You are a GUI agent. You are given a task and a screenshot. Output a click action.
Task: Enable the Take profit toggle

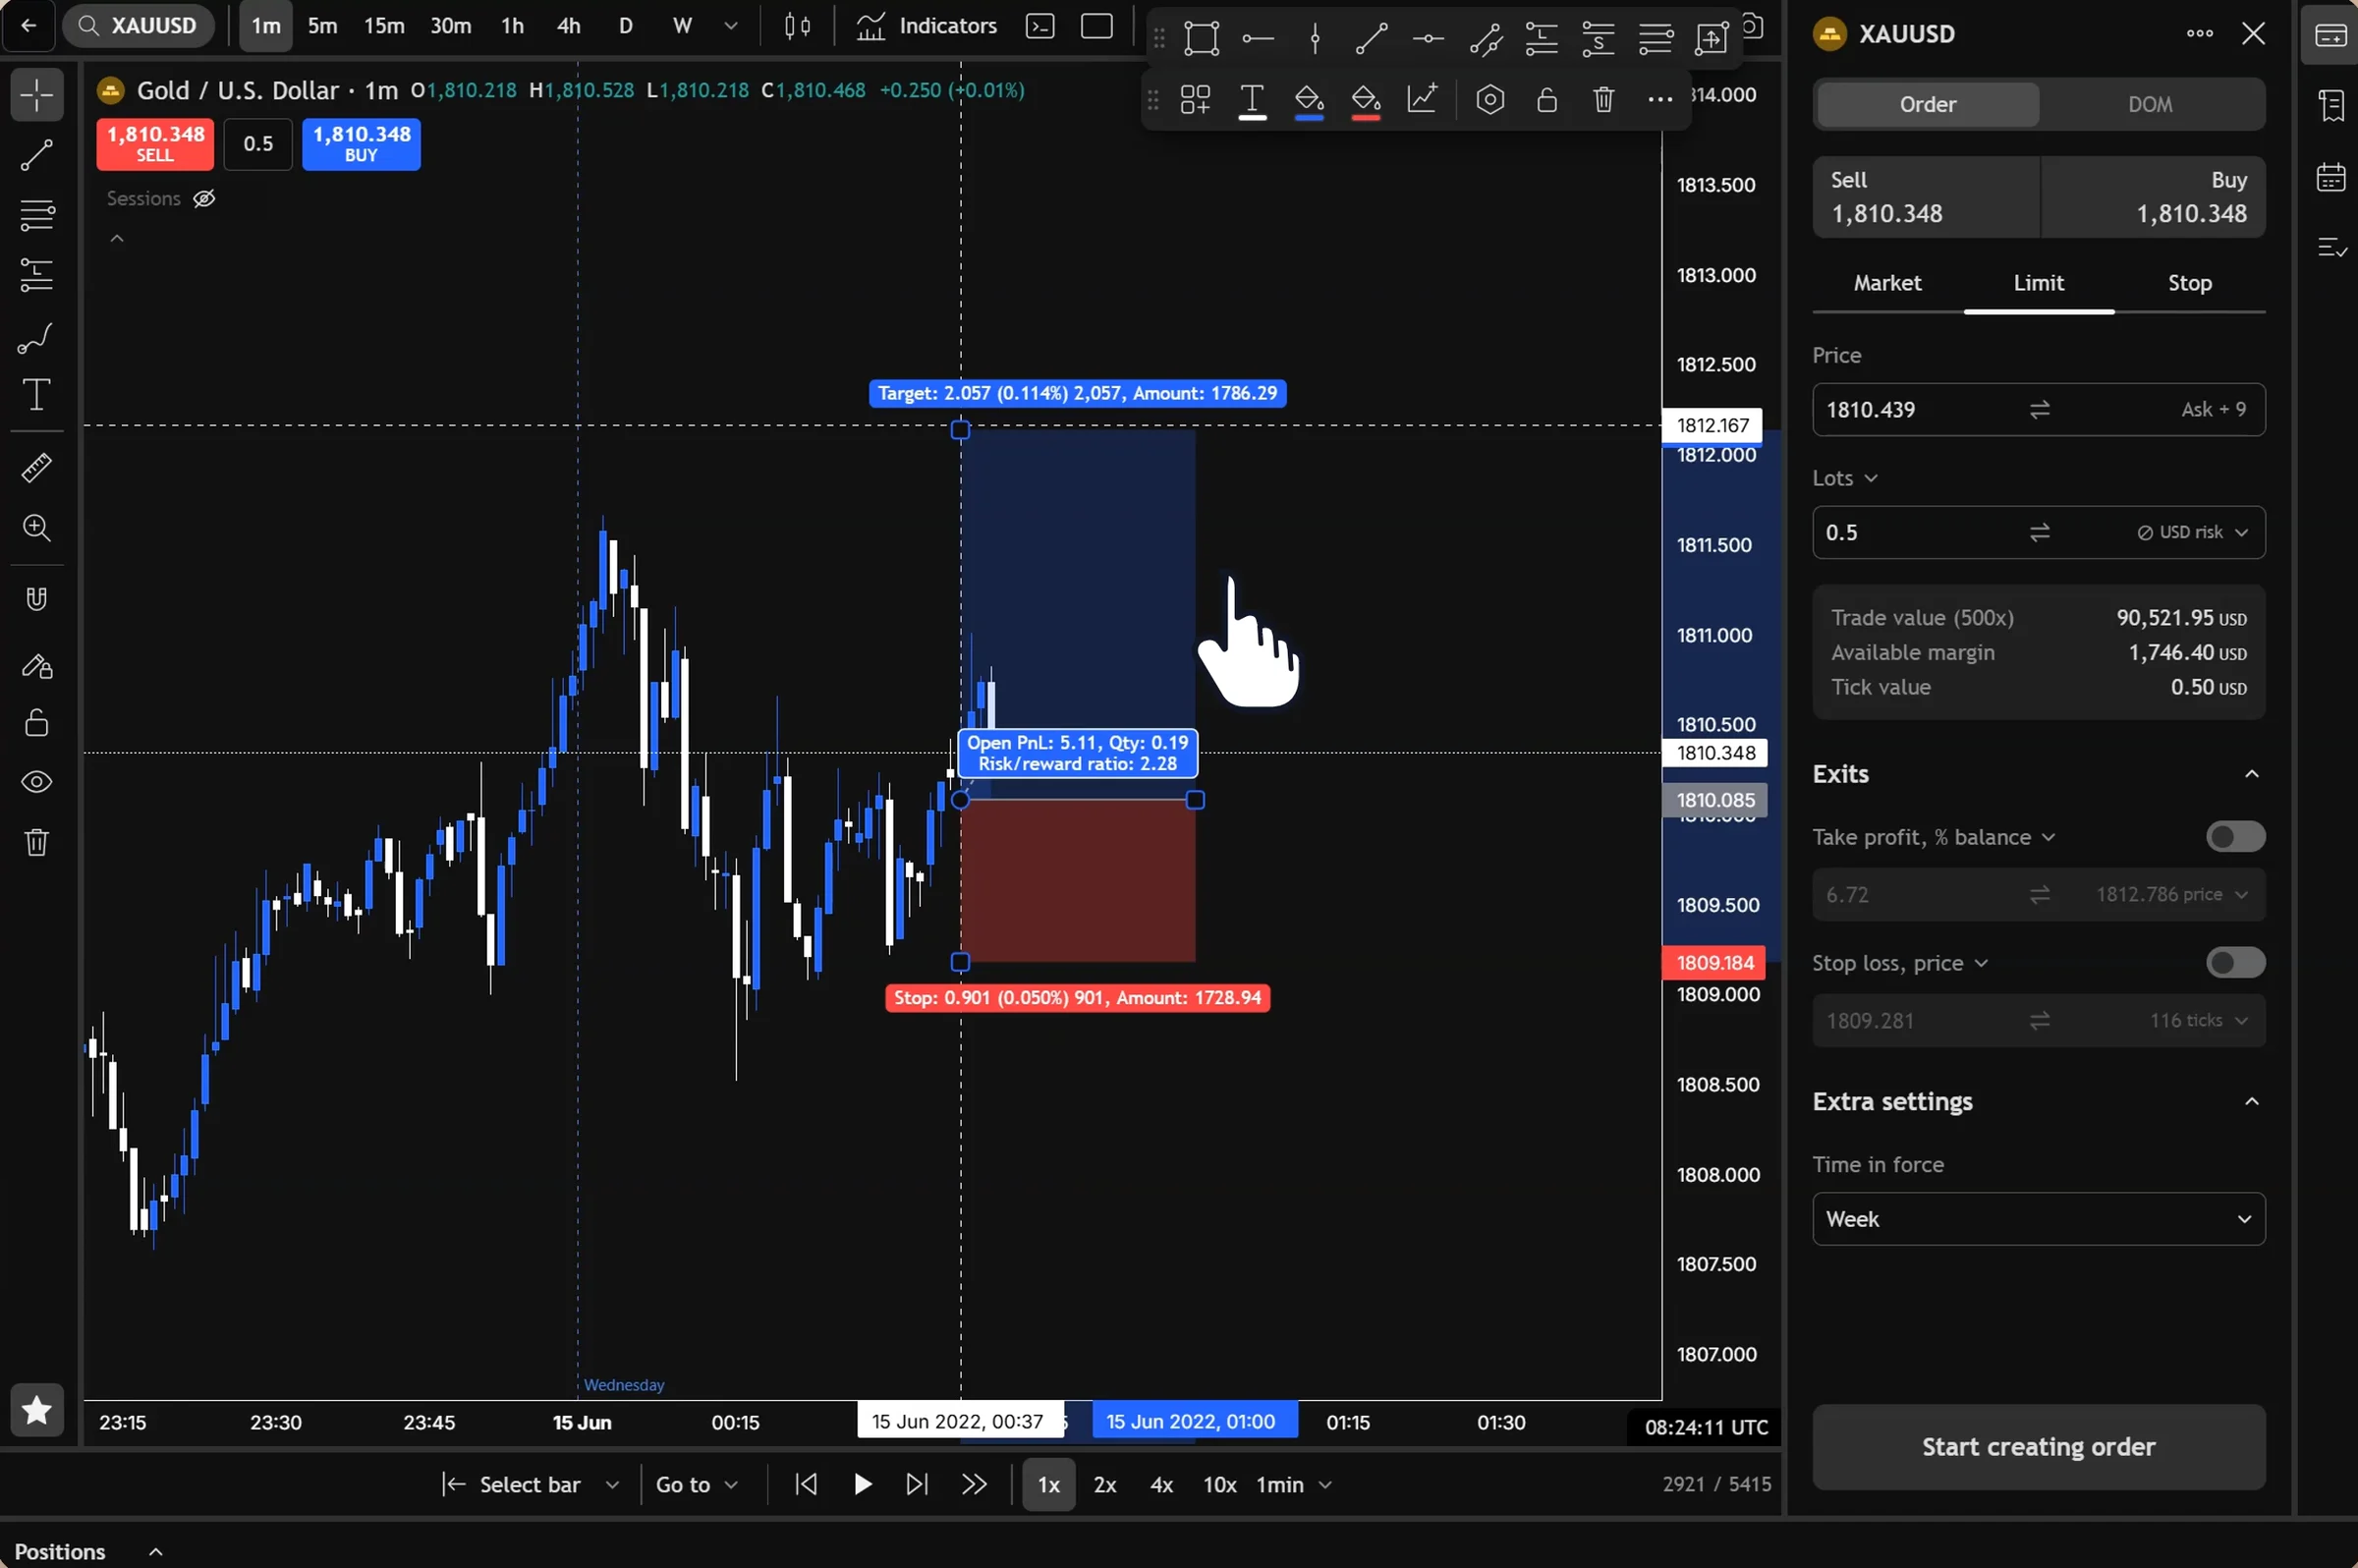coord(2235,837)
